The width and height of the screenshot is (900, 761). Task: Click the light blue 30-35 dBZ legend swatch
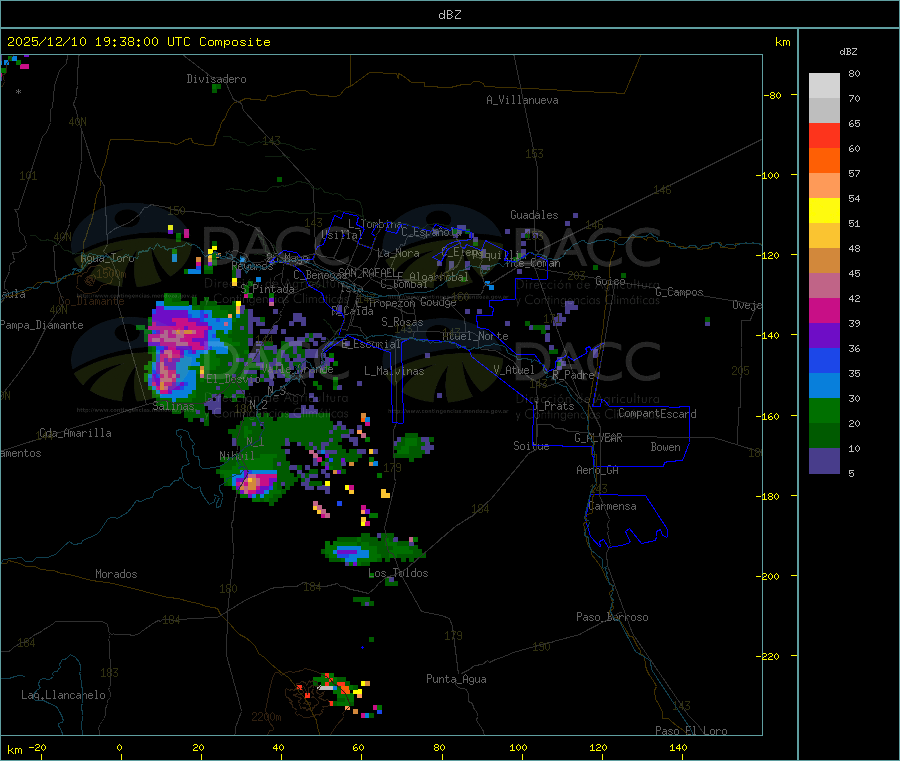point(824,386)
